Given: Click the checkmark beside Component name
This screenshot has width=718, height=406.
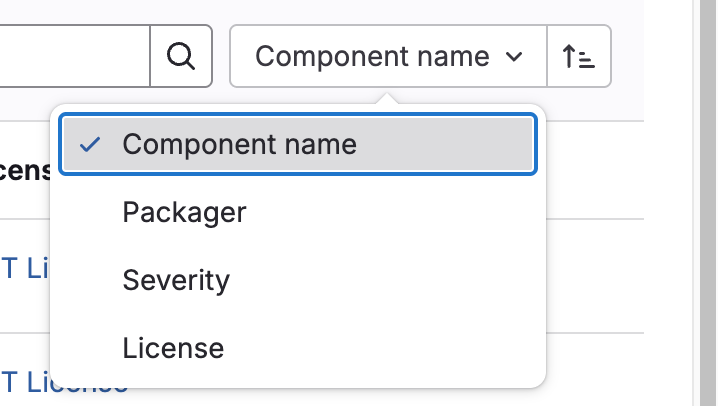Looking at the screenshot, I should pyautogui.click(x=91, y=144).
